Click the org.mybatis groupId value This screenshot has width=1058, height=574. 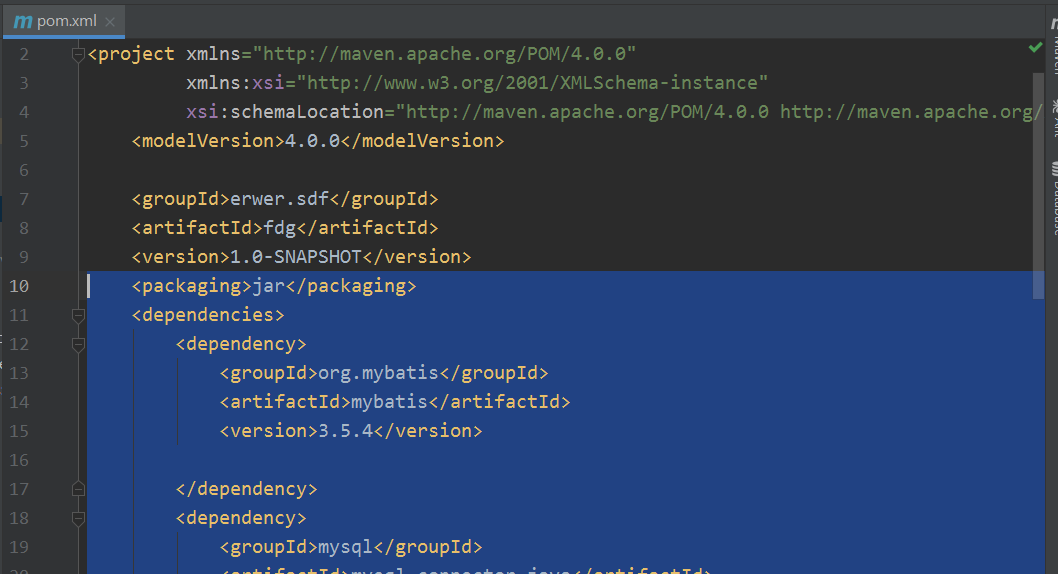pyautogui.click(x=379, y=373)
